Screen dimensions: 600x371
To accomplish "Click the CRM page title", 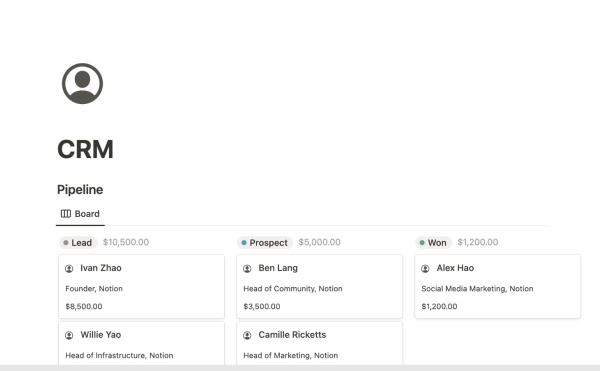I will (x=85, y=149).
